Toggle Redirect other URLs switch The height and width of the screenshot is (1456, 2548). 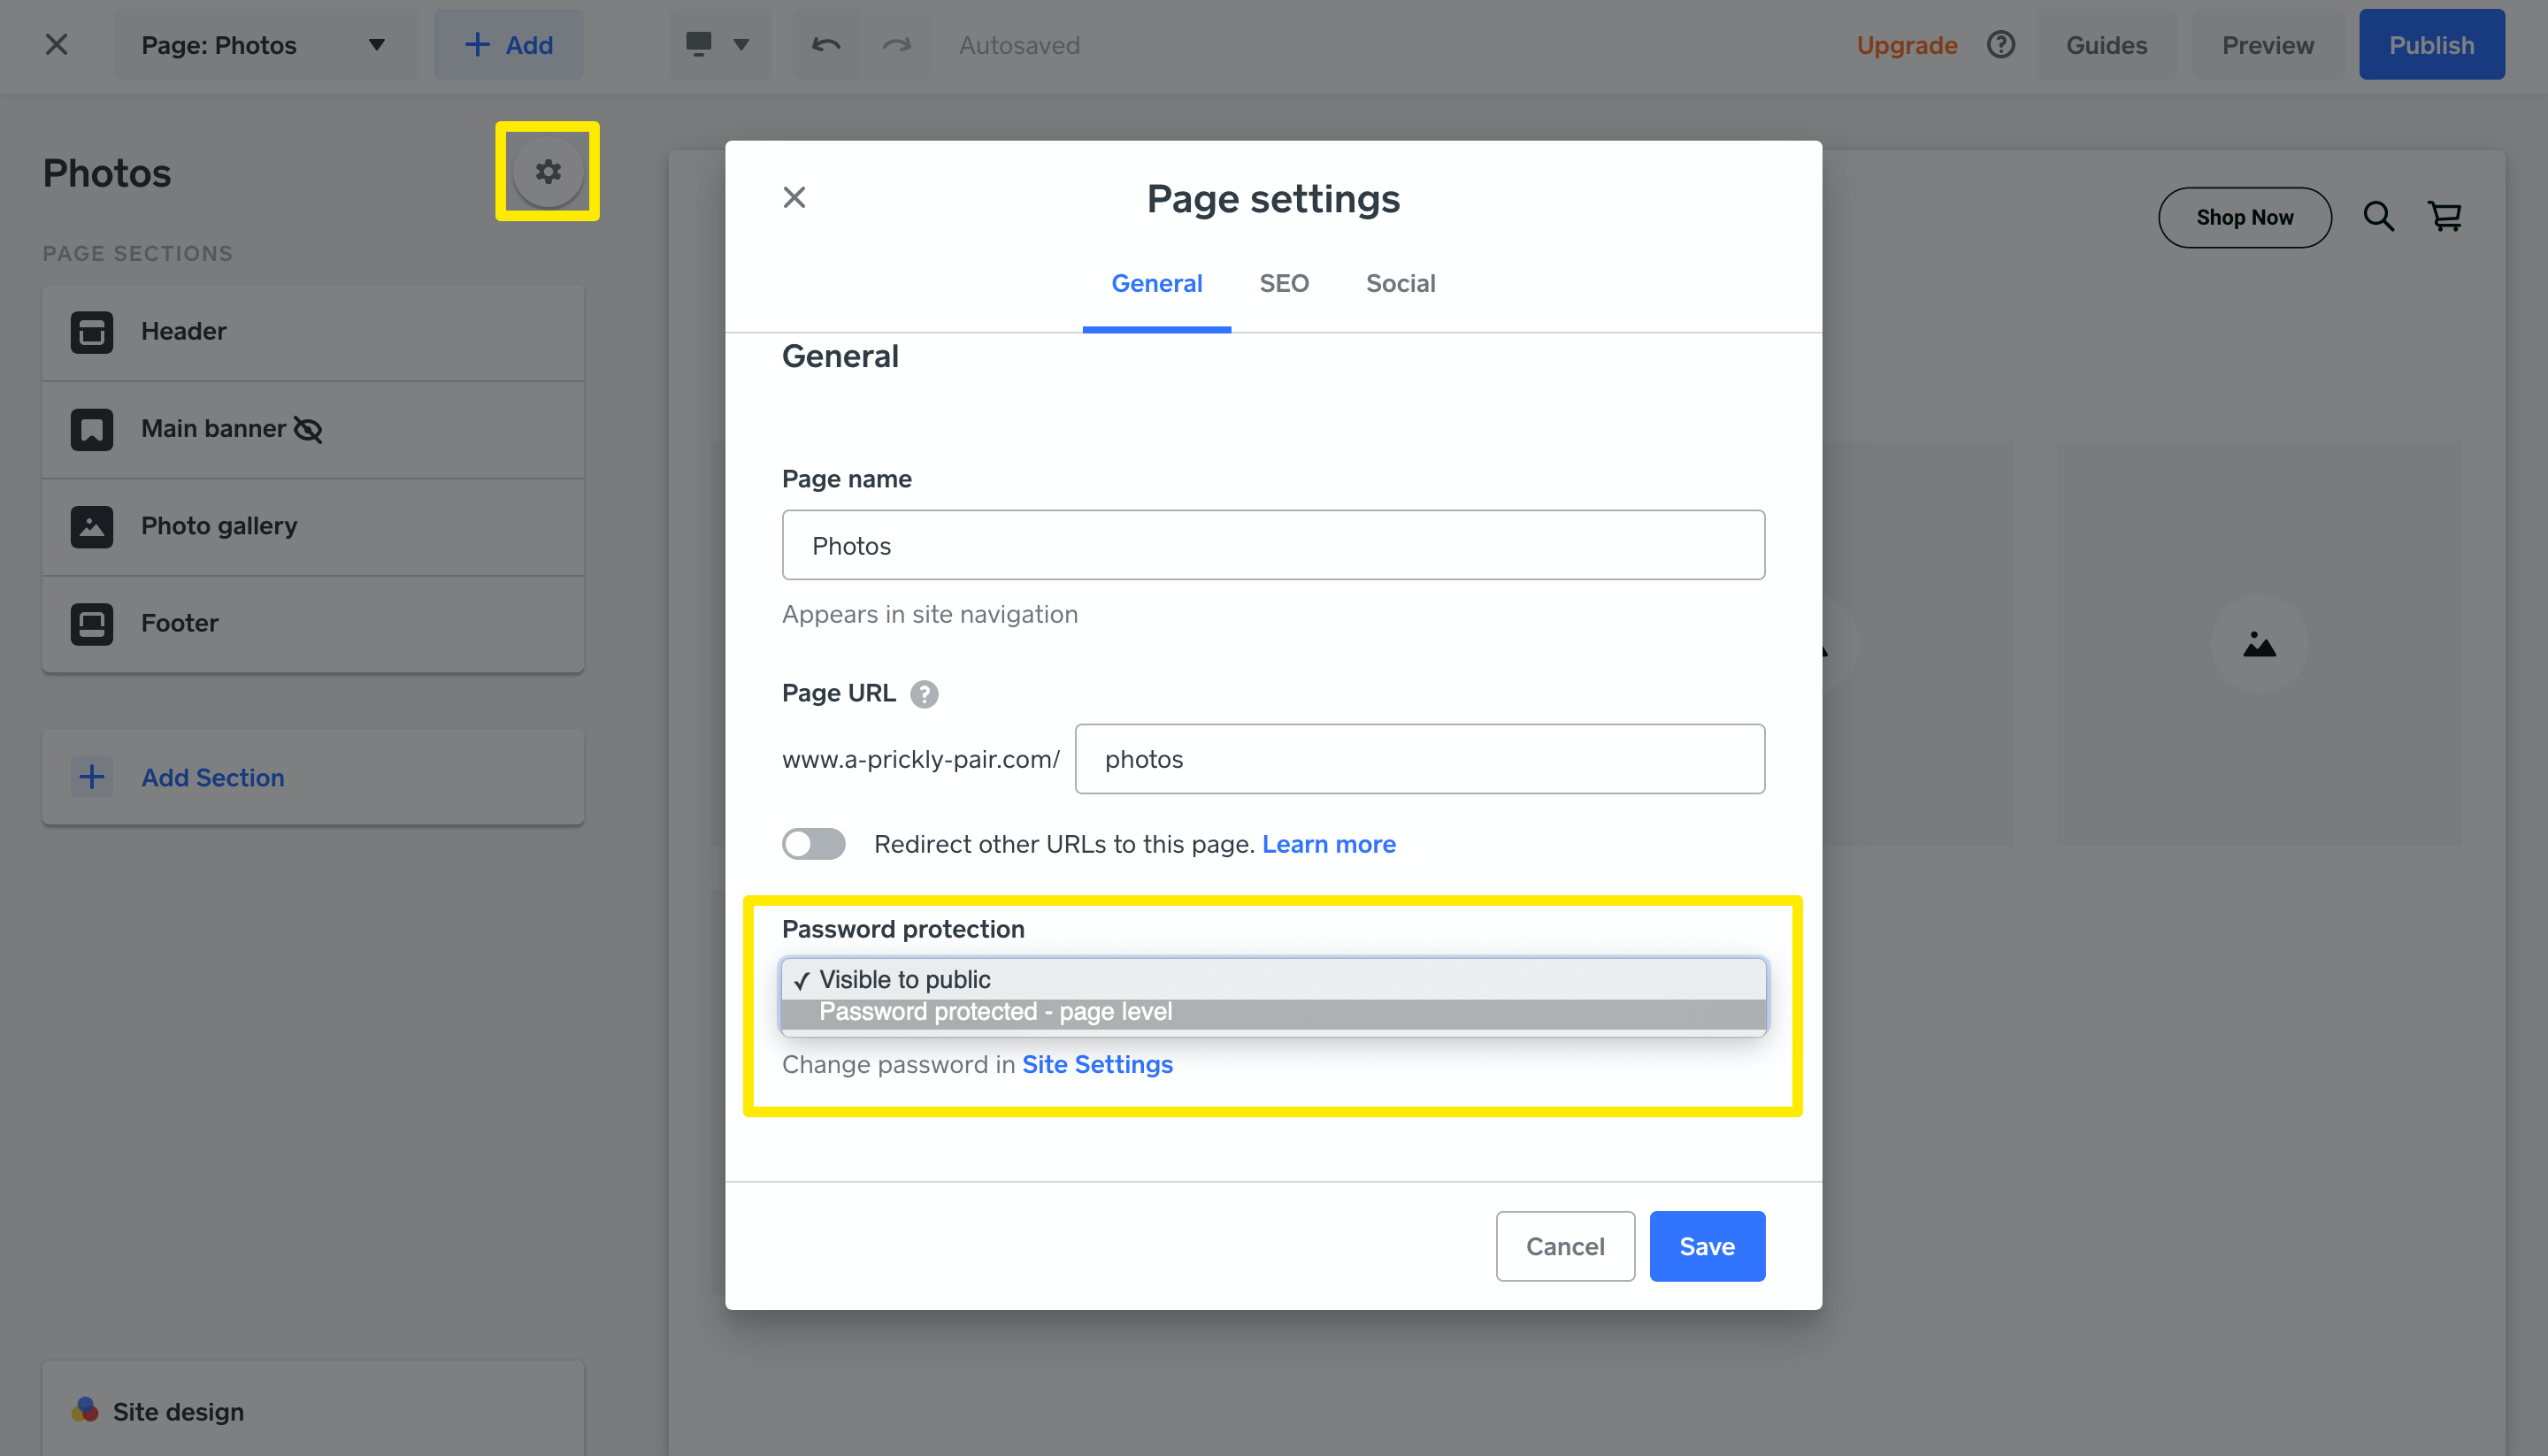(813, 844)
